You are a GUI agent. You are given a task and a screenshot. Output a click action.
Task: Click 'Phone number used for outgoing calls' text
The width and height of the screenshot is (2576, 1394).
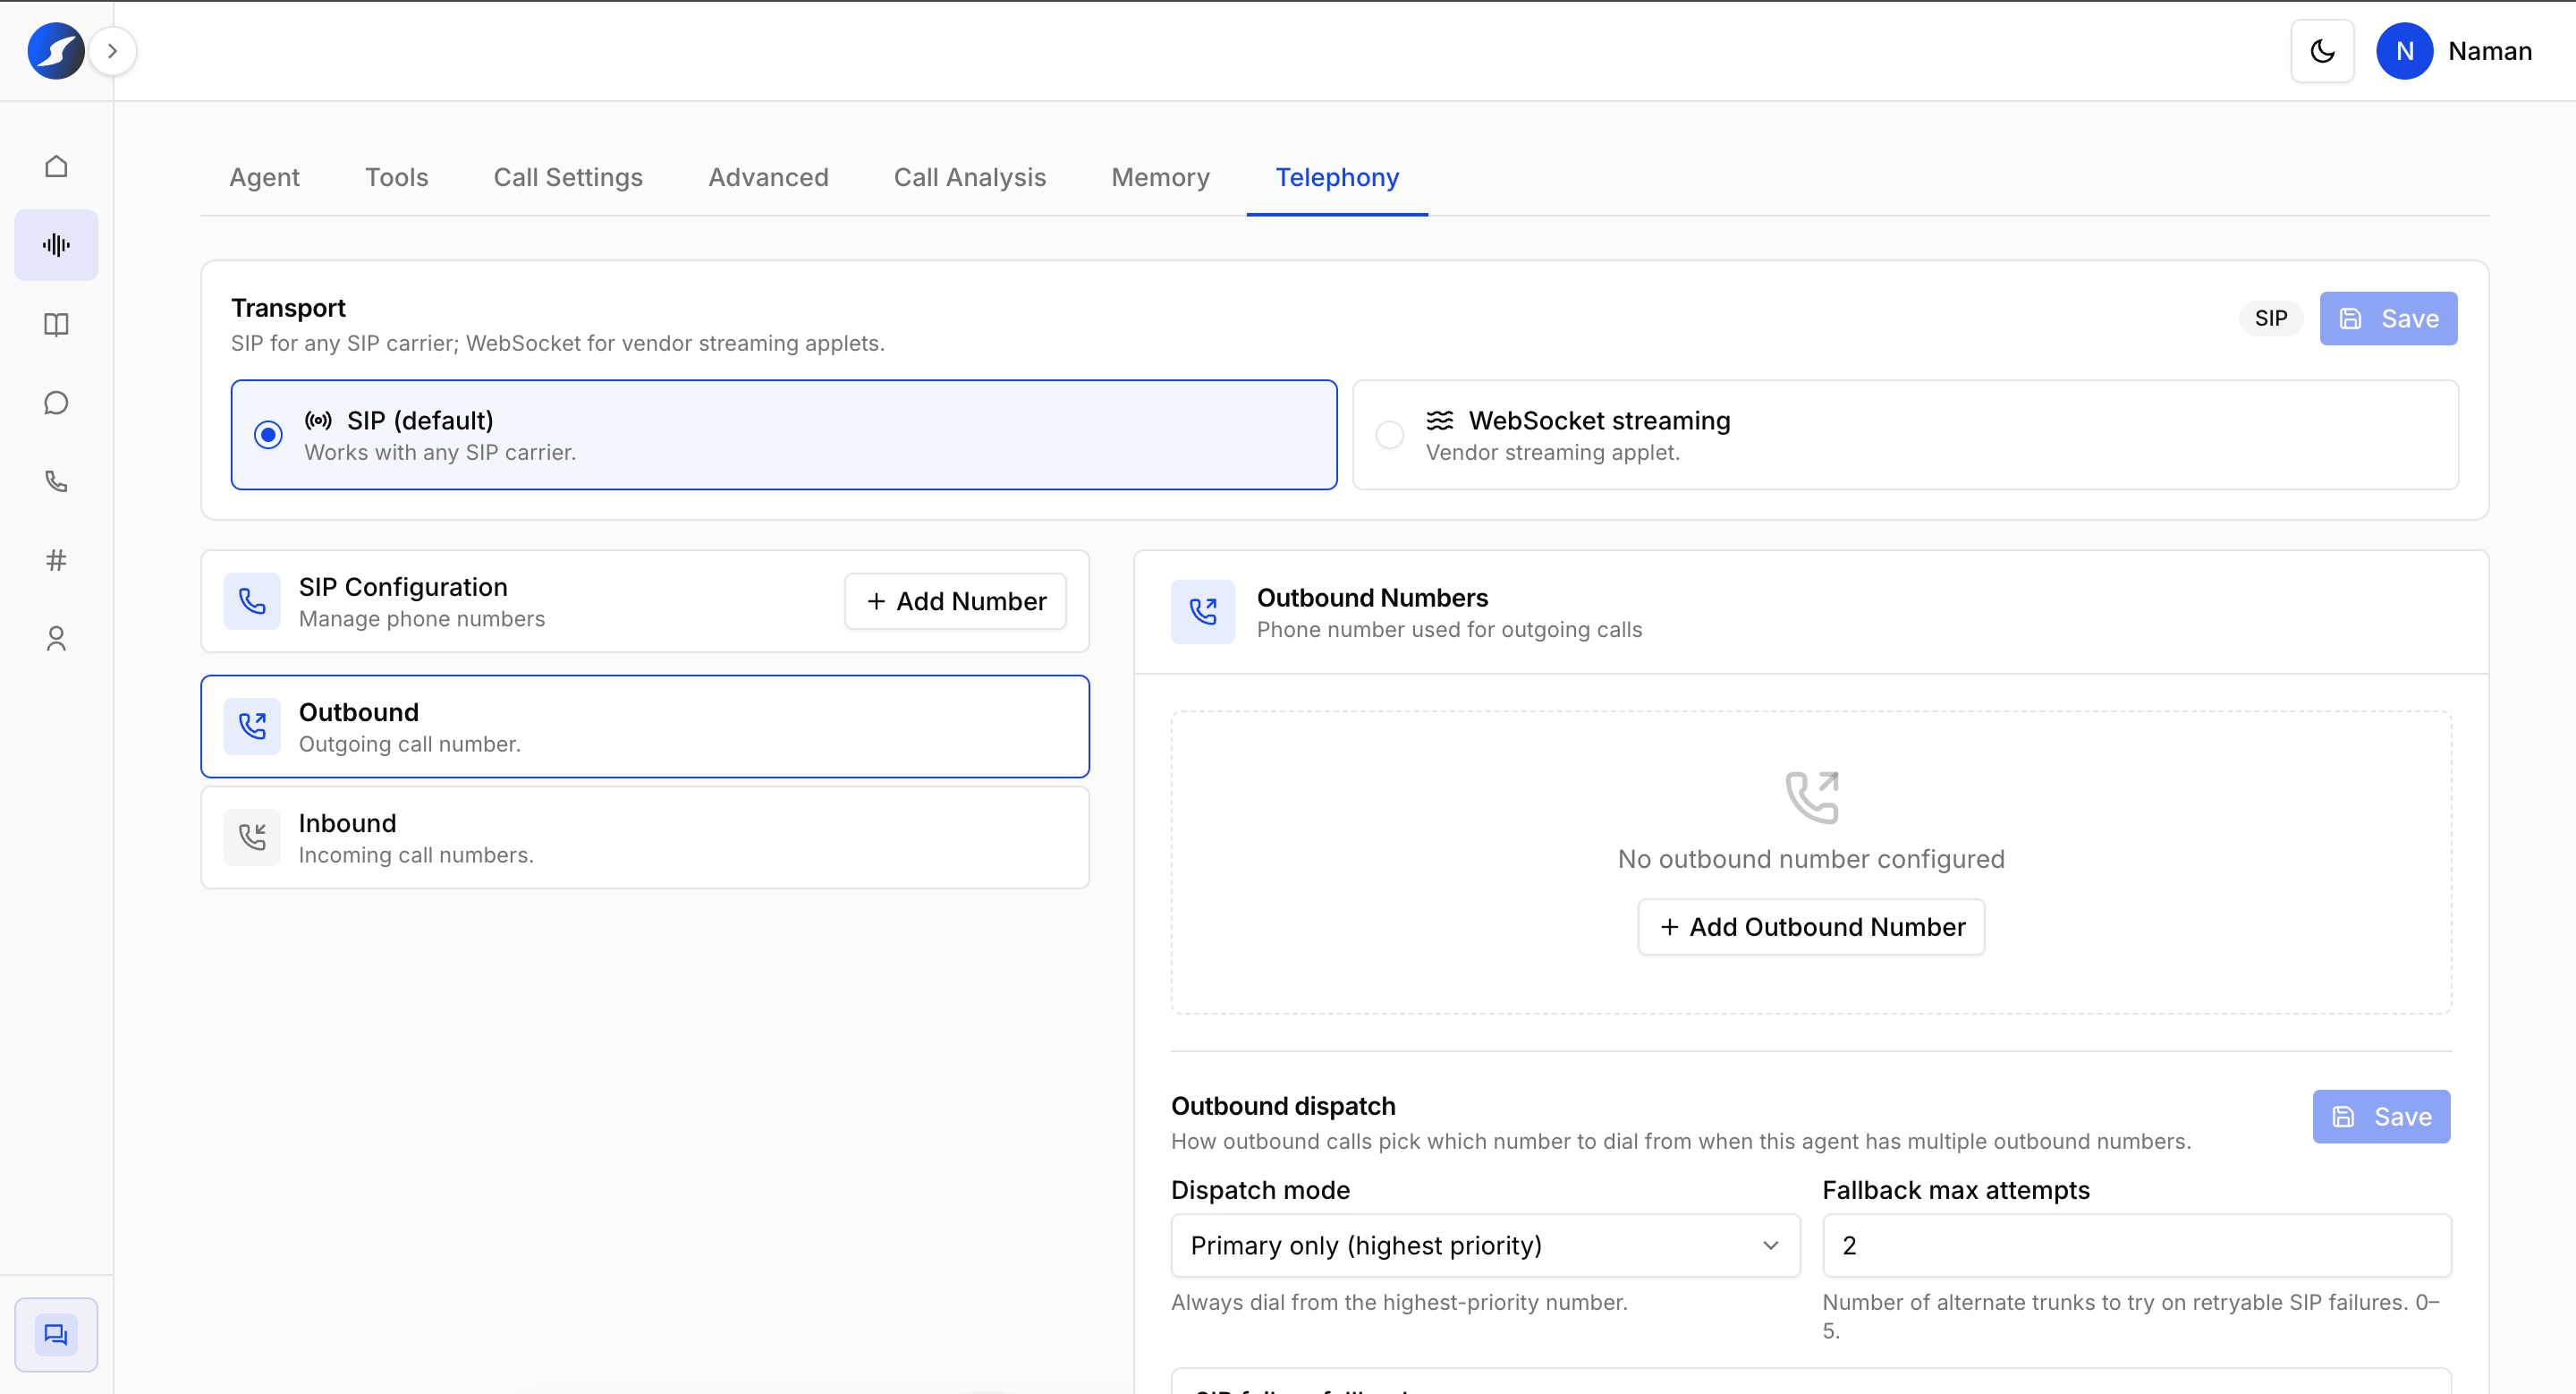point(1449,630)
